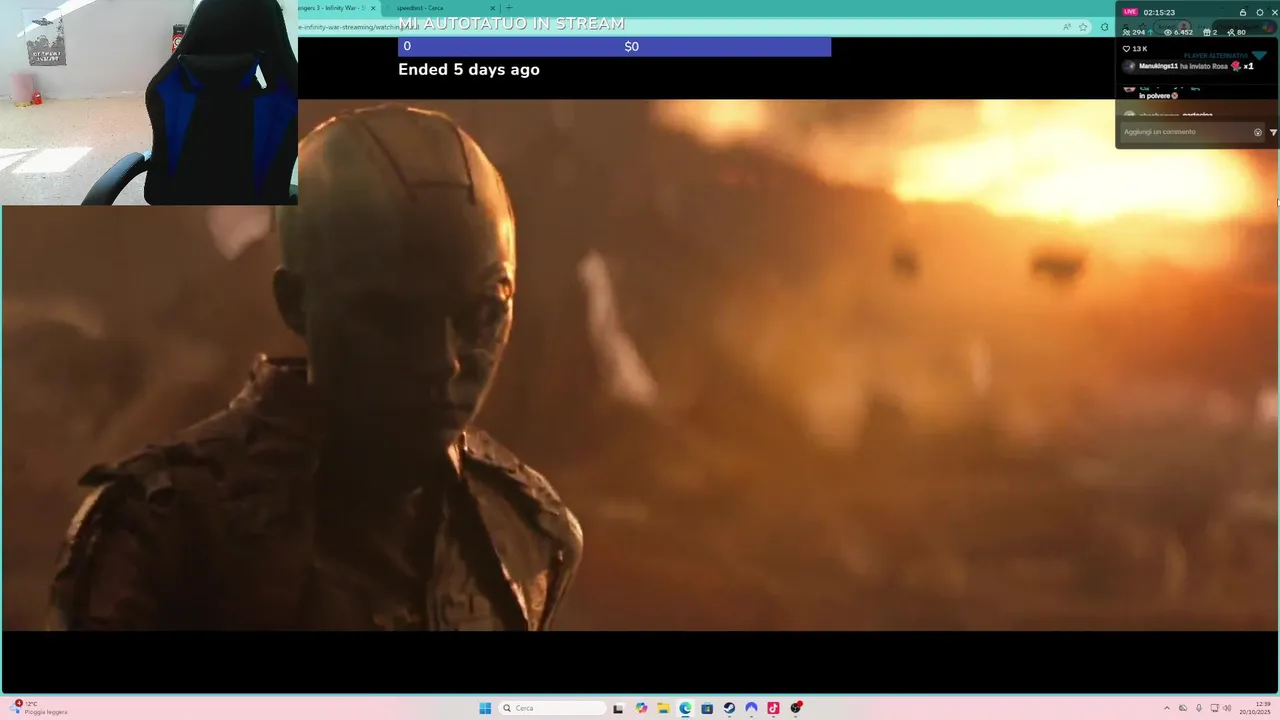The width and height of the screenshot is (1280, 720).
Task: Click the movie video player
Action: pyautogui.click(x=640, y=365)
